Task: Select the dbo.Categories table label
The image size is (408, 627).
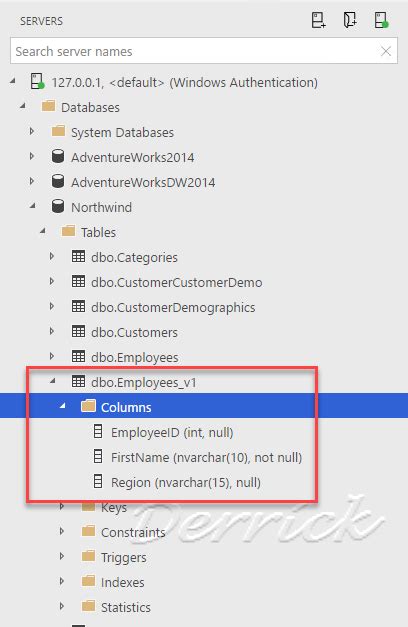Action: coord(134,258)
